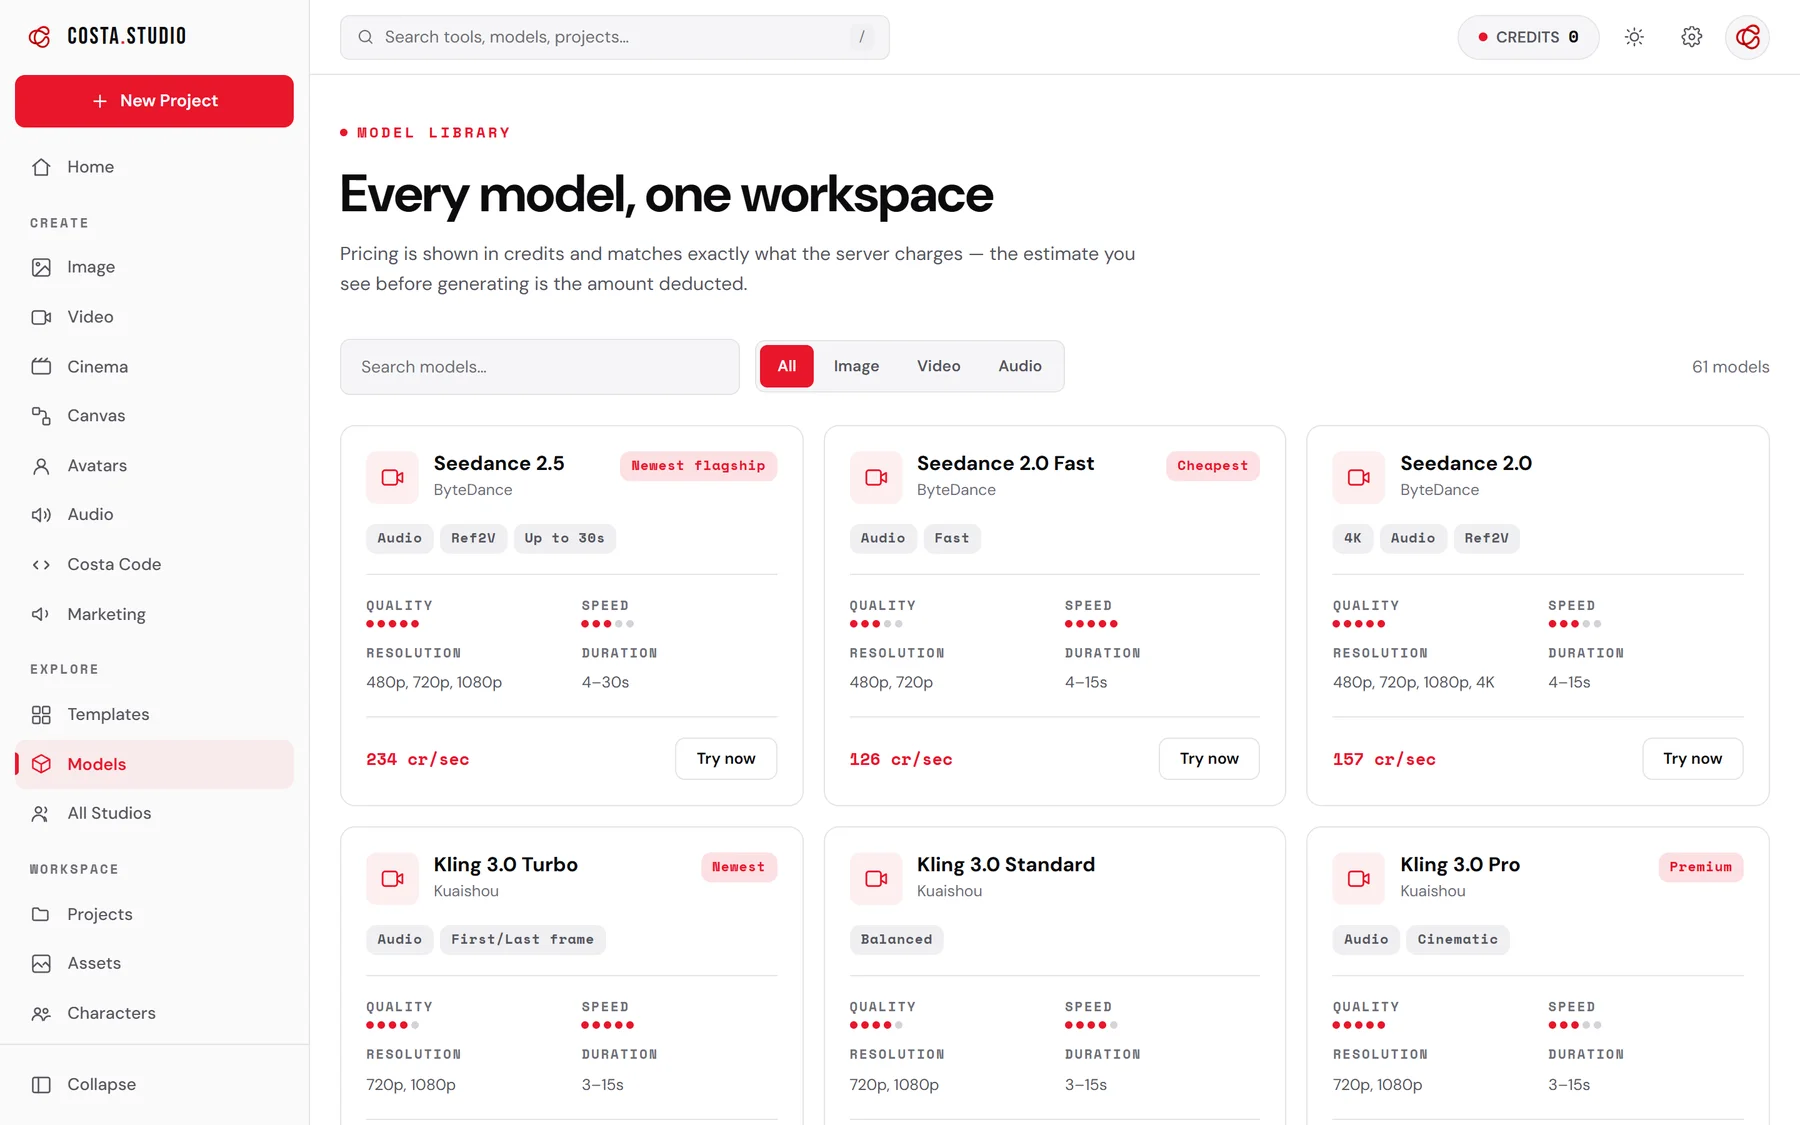Open Projects in the sidebar
Screen dimensions: 1800x1125
[x=154, y=914]
